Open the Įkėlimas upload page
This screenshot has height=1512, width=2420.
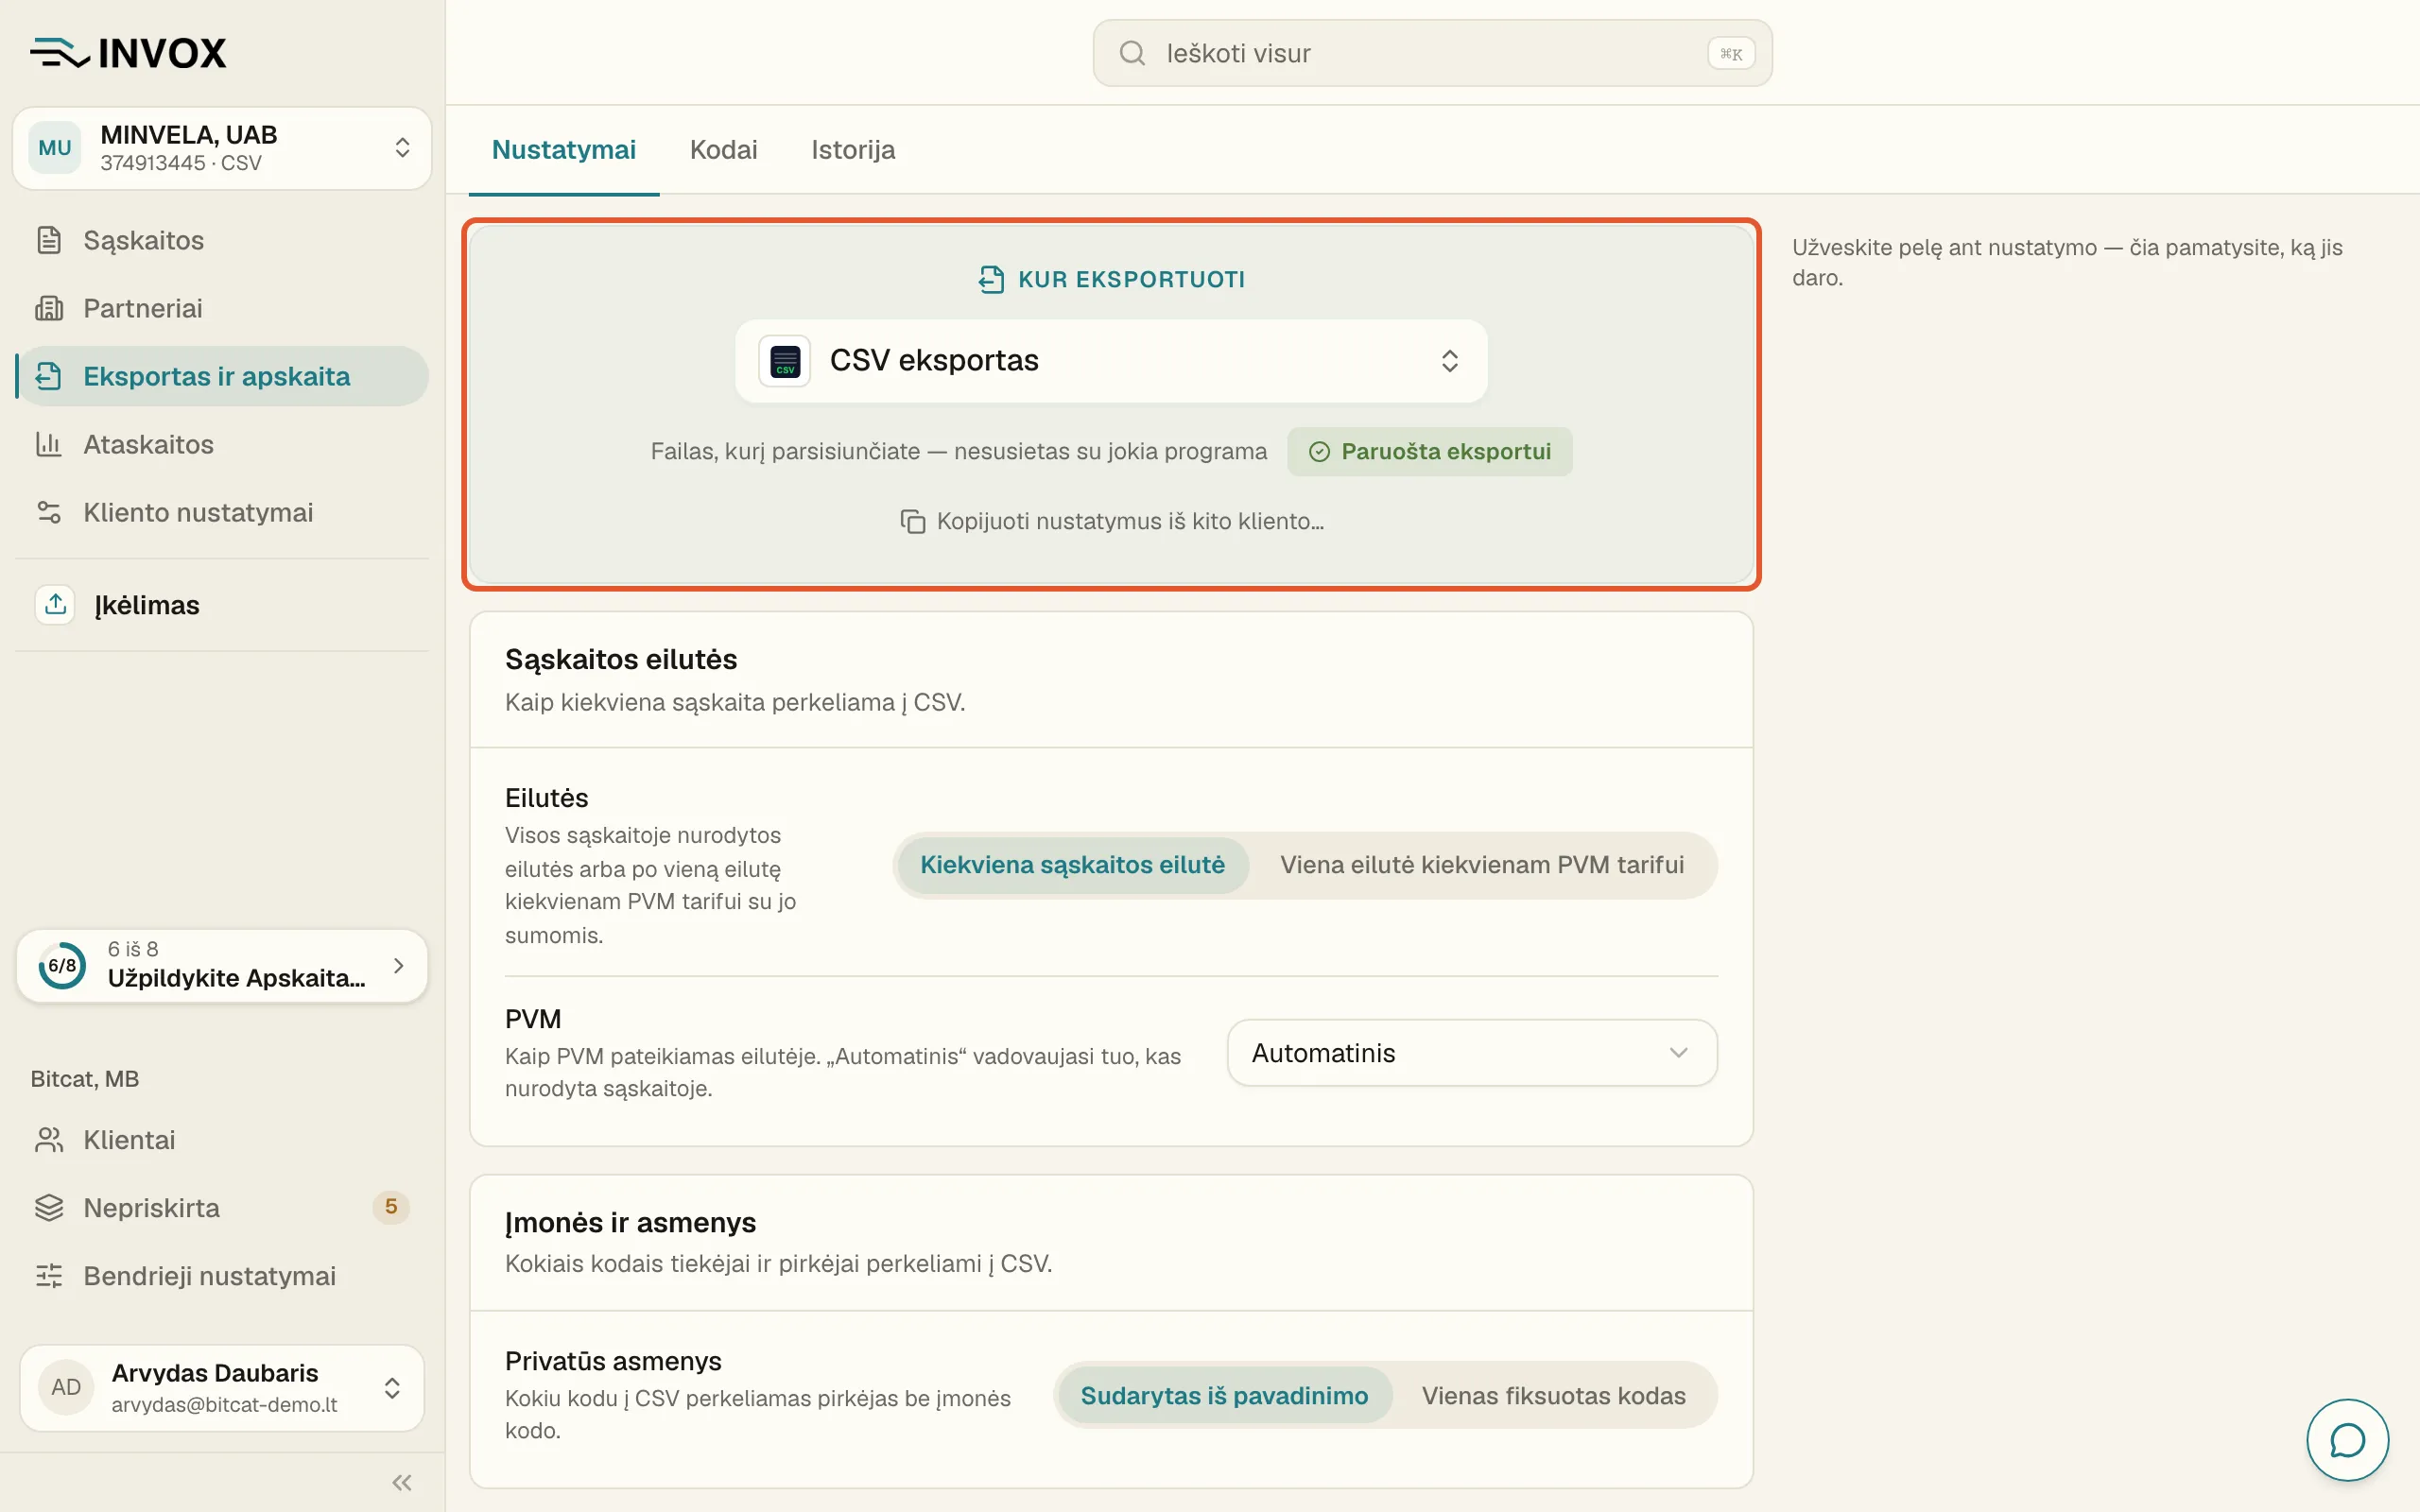pos(222,604)
